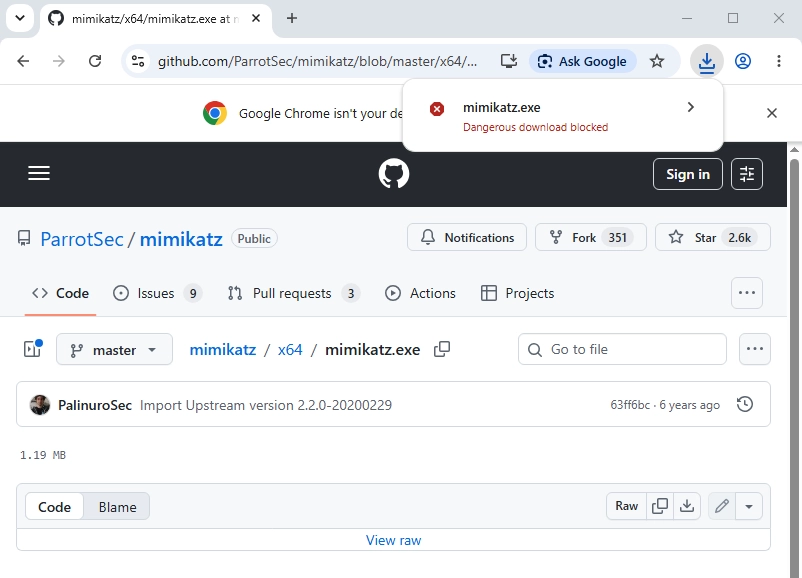
Task: Switch to the Issues tab
Action: pos(158,293)
